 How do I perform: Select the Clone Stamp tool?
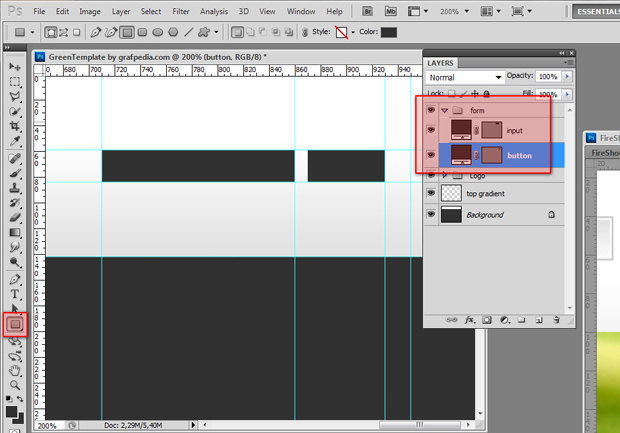point(15,188)
